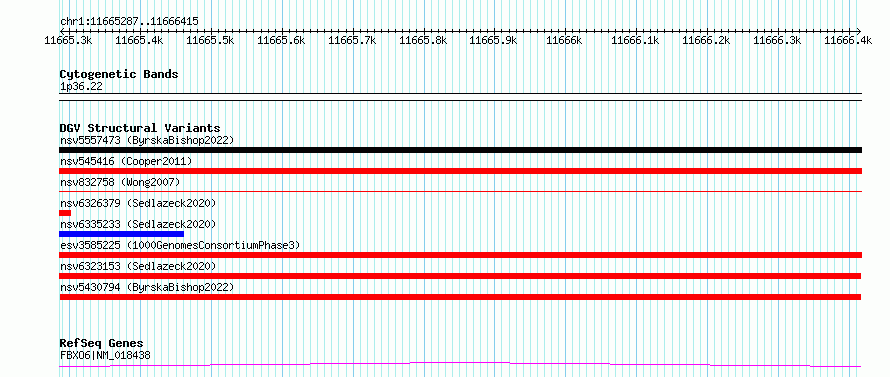890x377 pixels.
Task: Open variant nsv545416 (Cooper2011) label
Action: [x=125, y=161]
